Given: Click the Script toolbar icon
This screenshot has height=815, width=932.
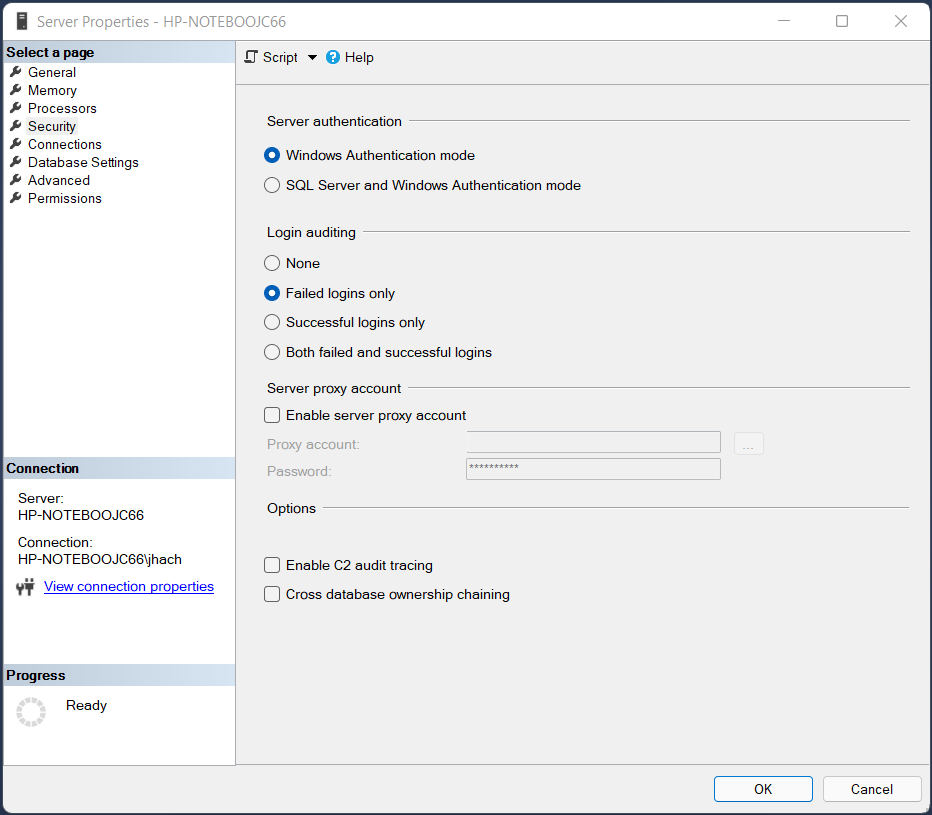Looking at the screenshot, I should pos(251,57).
